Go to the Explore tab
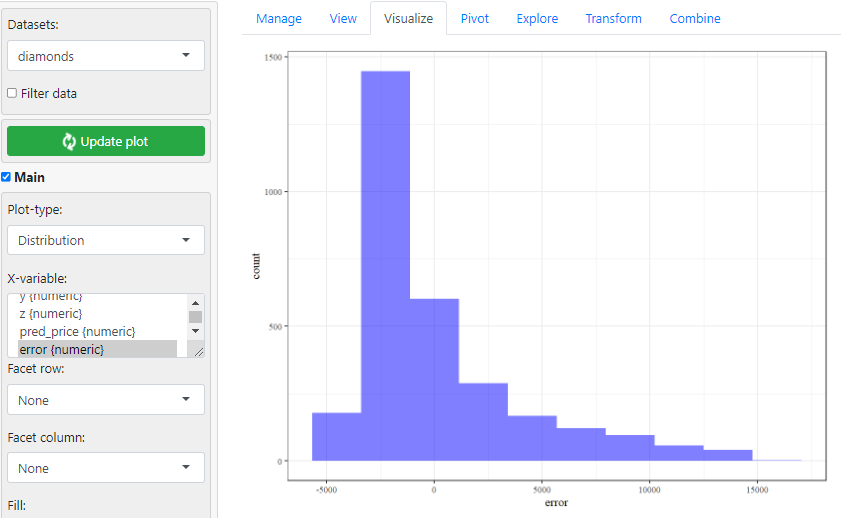The width and height of the screenshot is (841, 518). [537, 18]
